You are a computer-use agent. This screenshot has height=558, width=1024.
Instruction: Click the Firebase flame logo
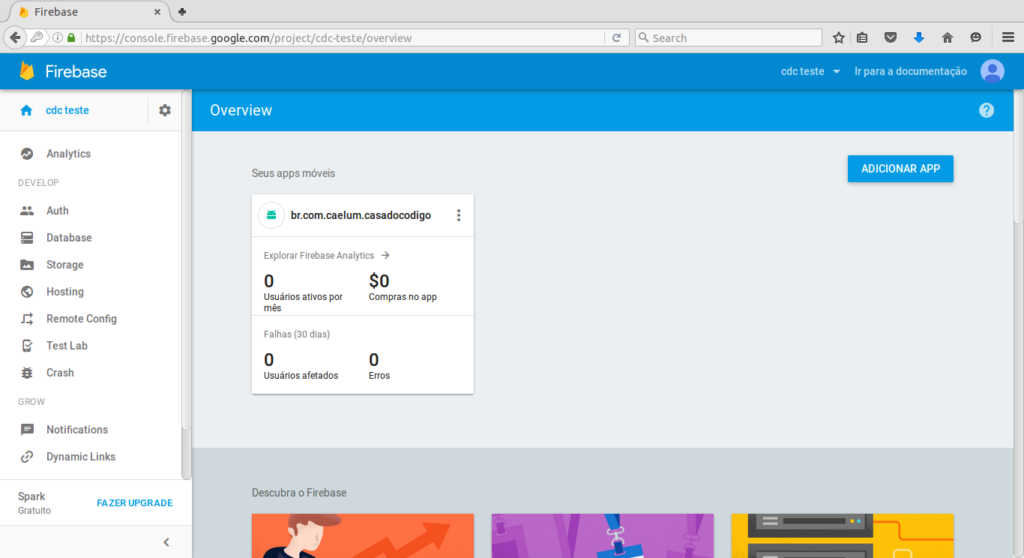tap(27, 71)
